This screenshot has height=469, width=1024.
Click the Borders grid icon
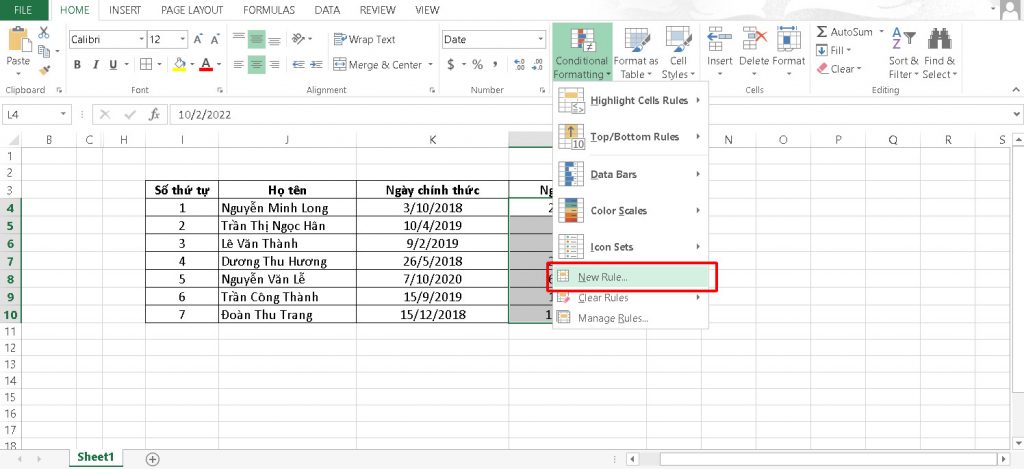[x=146, y=65]
